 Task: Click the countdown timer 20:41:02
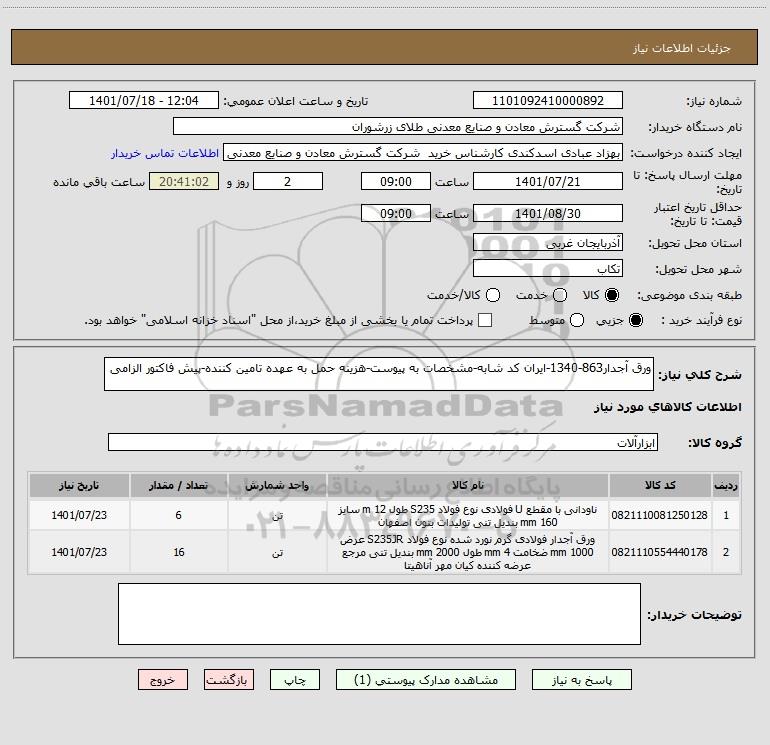pyautogui.click(x=184, y=181)
